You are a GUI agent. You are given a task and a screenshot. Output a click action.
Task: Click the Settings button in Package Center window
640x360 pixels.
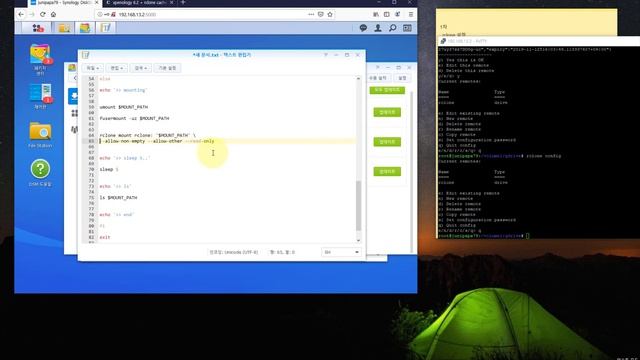402,78
